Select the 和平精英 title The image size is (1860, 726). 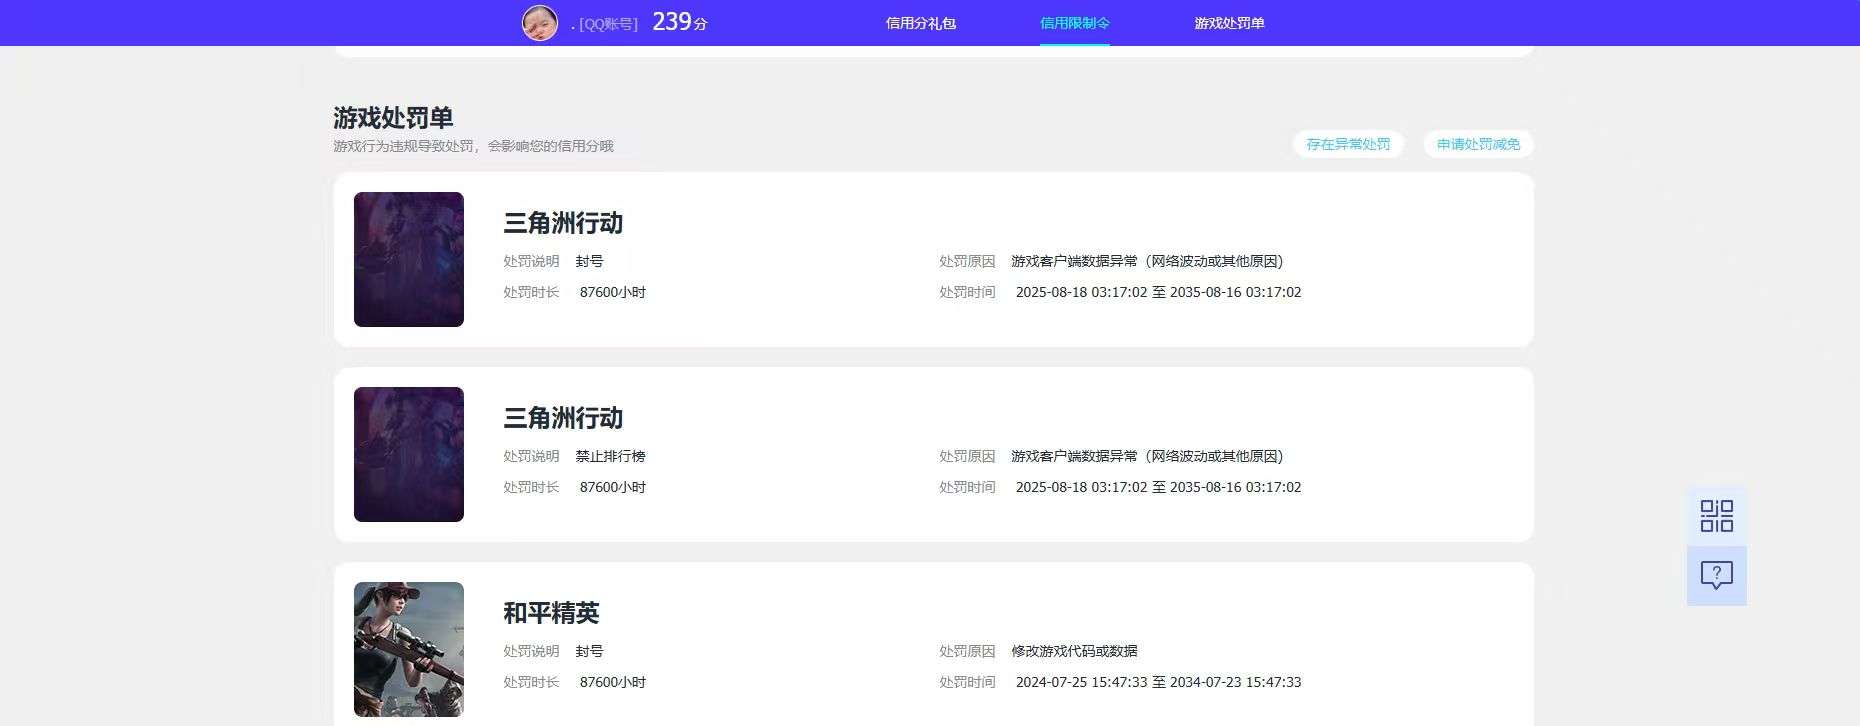(551, 613)
